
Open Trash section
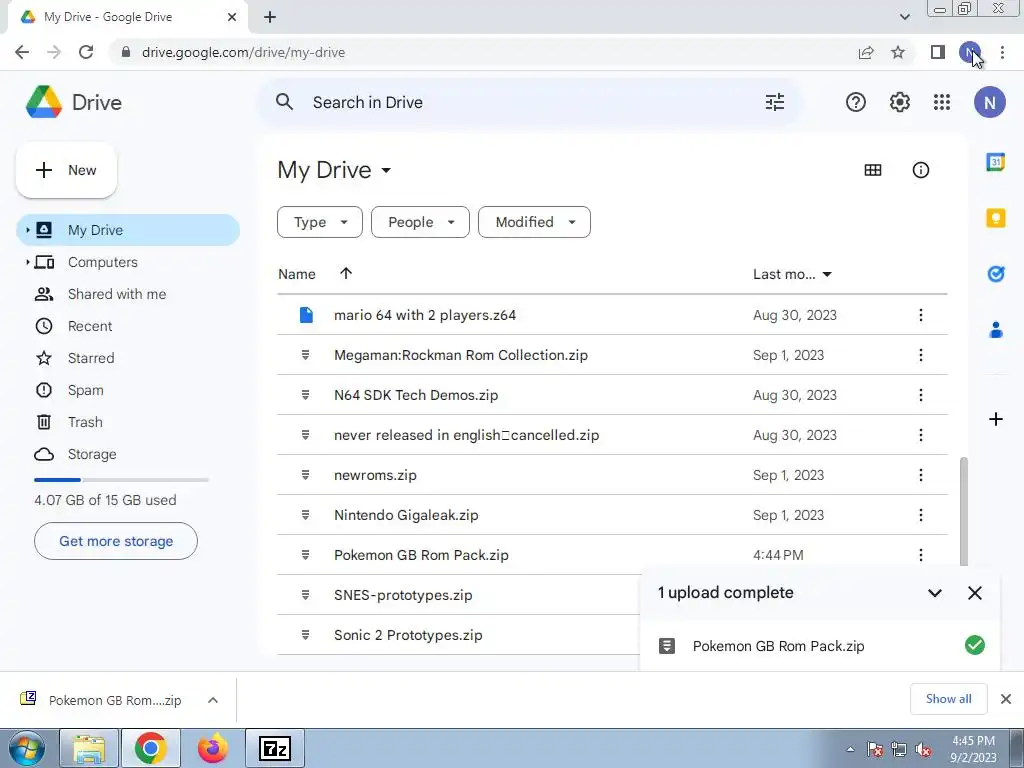tap(128, 422)
